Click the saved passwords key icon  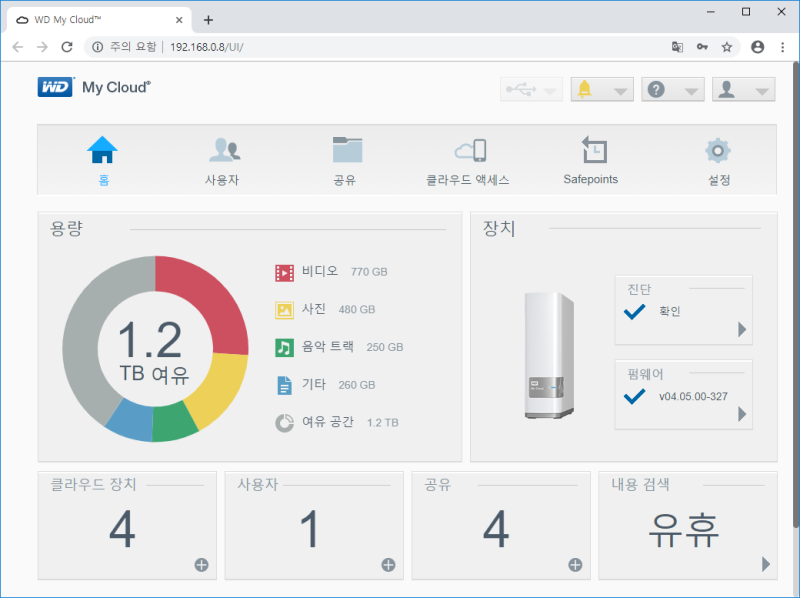click(703, 47)
